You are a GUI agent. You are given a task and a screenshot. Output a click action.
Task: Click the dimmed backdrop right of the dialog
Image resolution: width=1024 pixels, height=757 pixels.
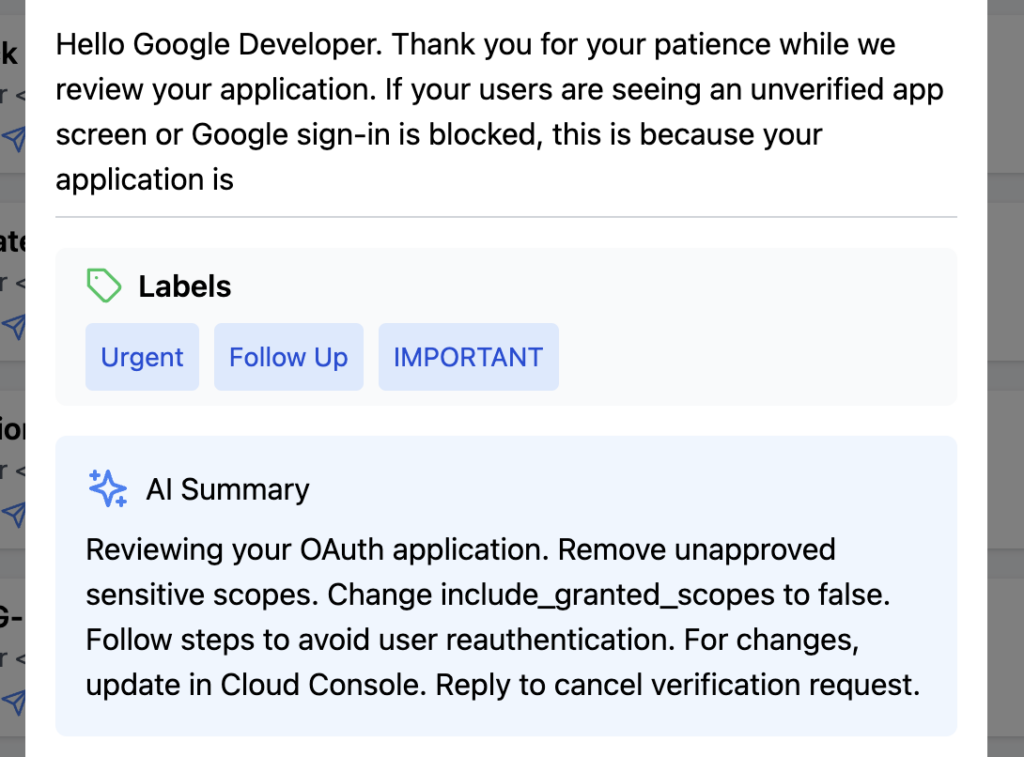(1006, 379)
